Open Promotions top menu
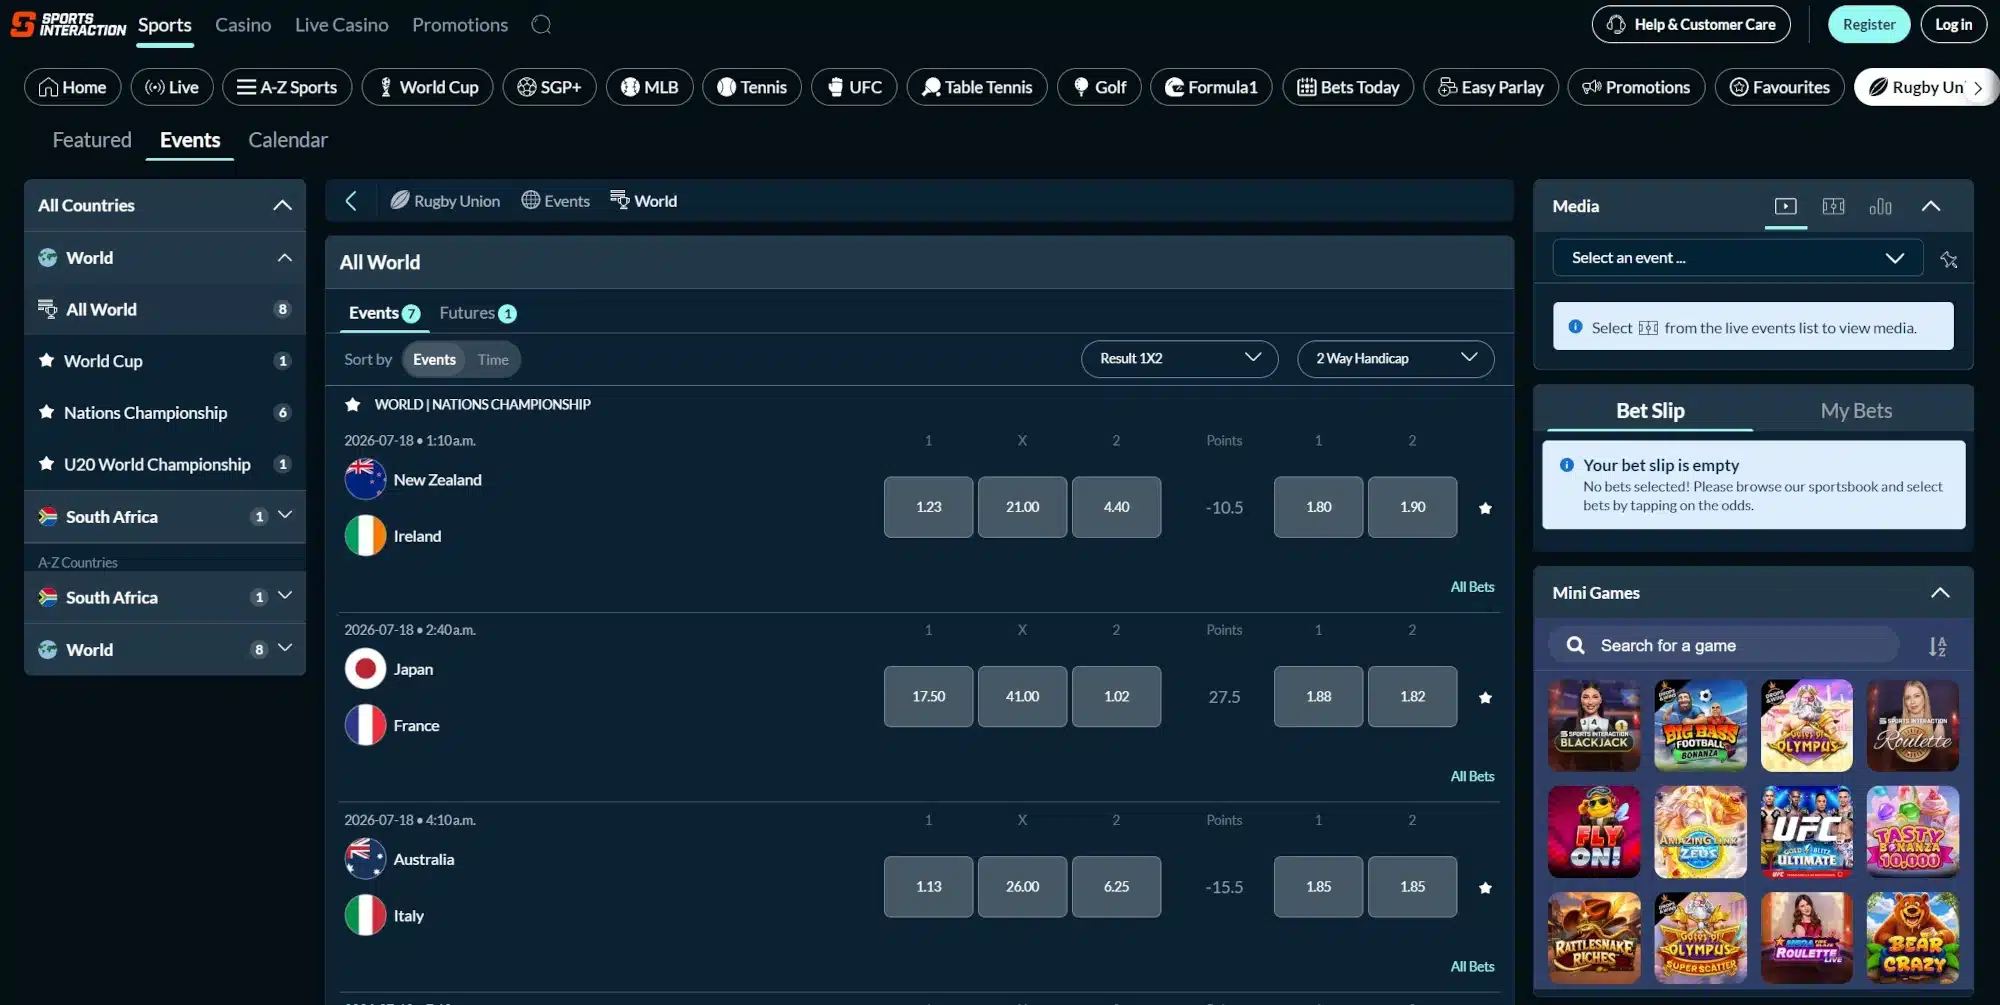The height and width of the screenshot is (1005, 2000). click(x=460, y=25)
